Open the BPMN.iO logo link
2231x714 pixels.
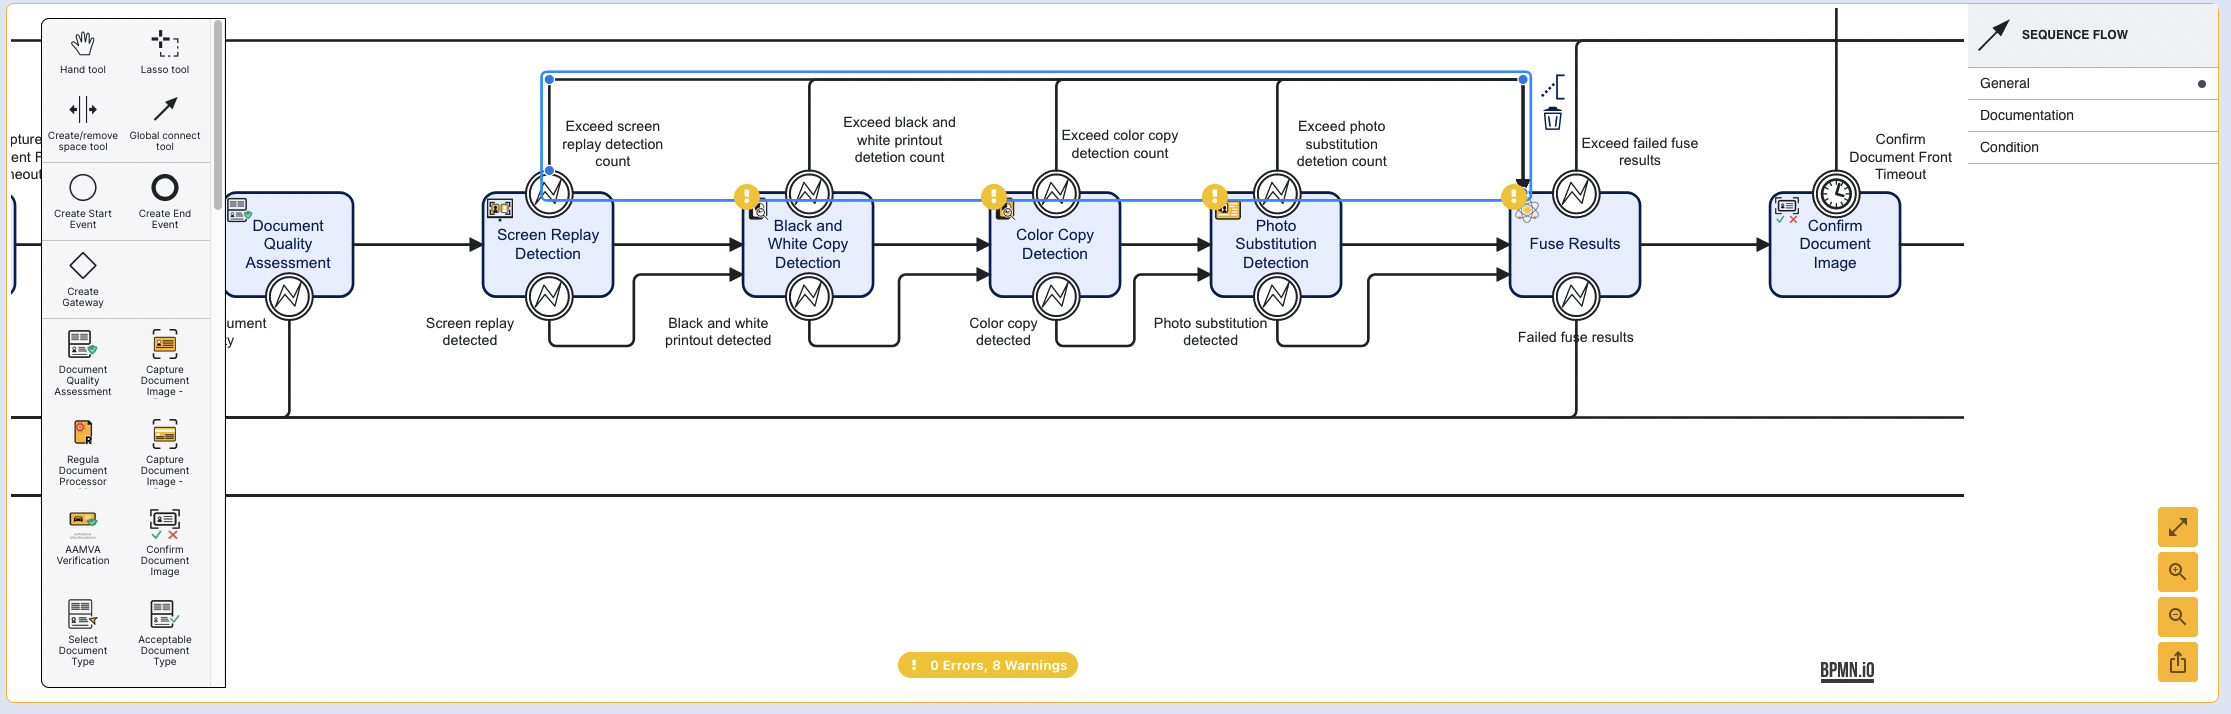coord(1847,670)
